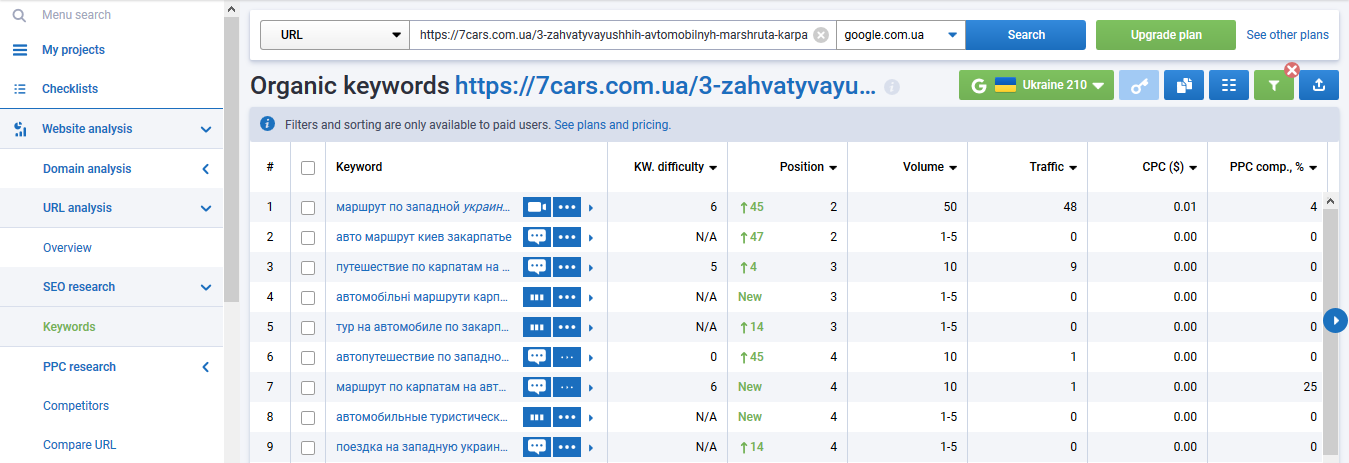Check the checkbox for row 2
1349x463 pixels.
(x=308, y=238)
